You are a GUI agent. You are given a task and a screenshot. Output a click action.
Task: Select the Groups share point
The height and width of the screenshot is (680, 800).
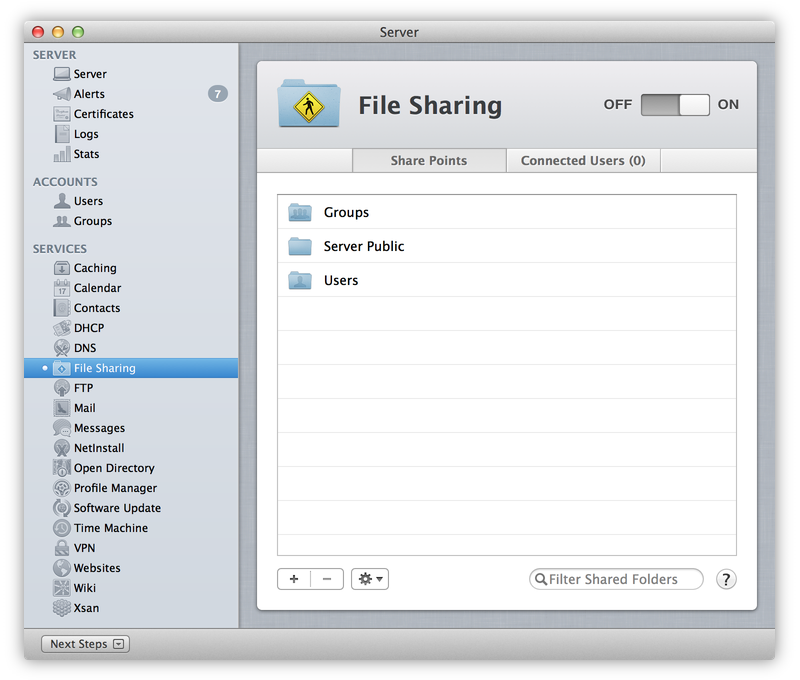point(507,212)
